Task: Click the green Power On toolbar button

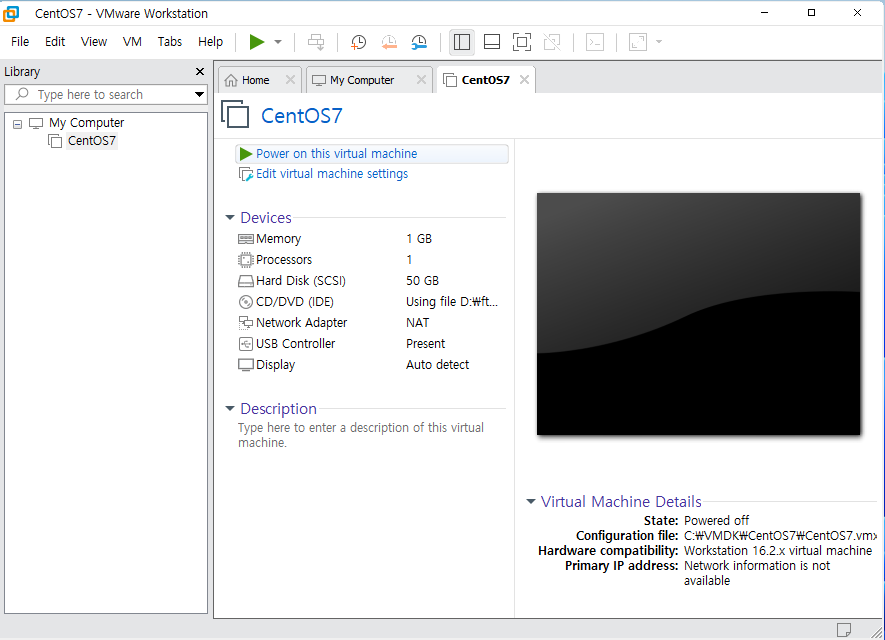Action: point(257,42)
